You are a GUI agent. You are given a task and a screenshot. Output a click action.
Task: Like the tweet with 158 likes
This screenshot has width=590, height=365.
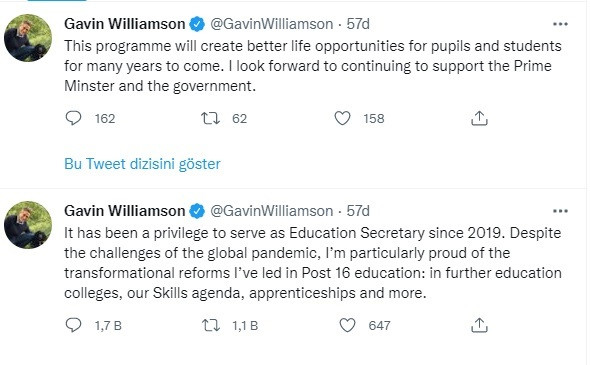(x=342, y=118)
